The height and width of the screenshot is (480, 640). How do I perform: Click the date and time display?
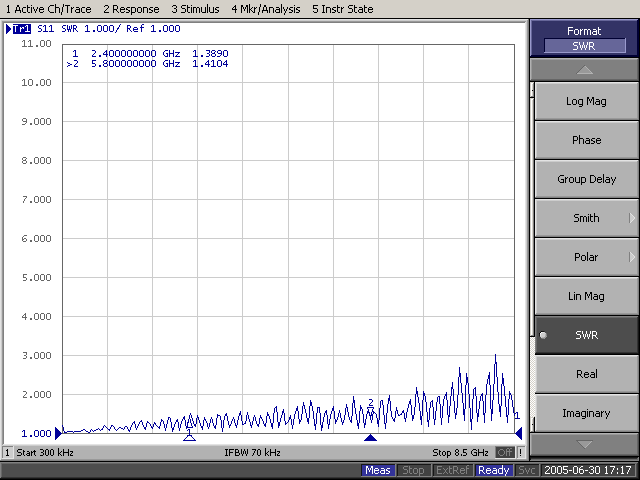coord(588,470)
